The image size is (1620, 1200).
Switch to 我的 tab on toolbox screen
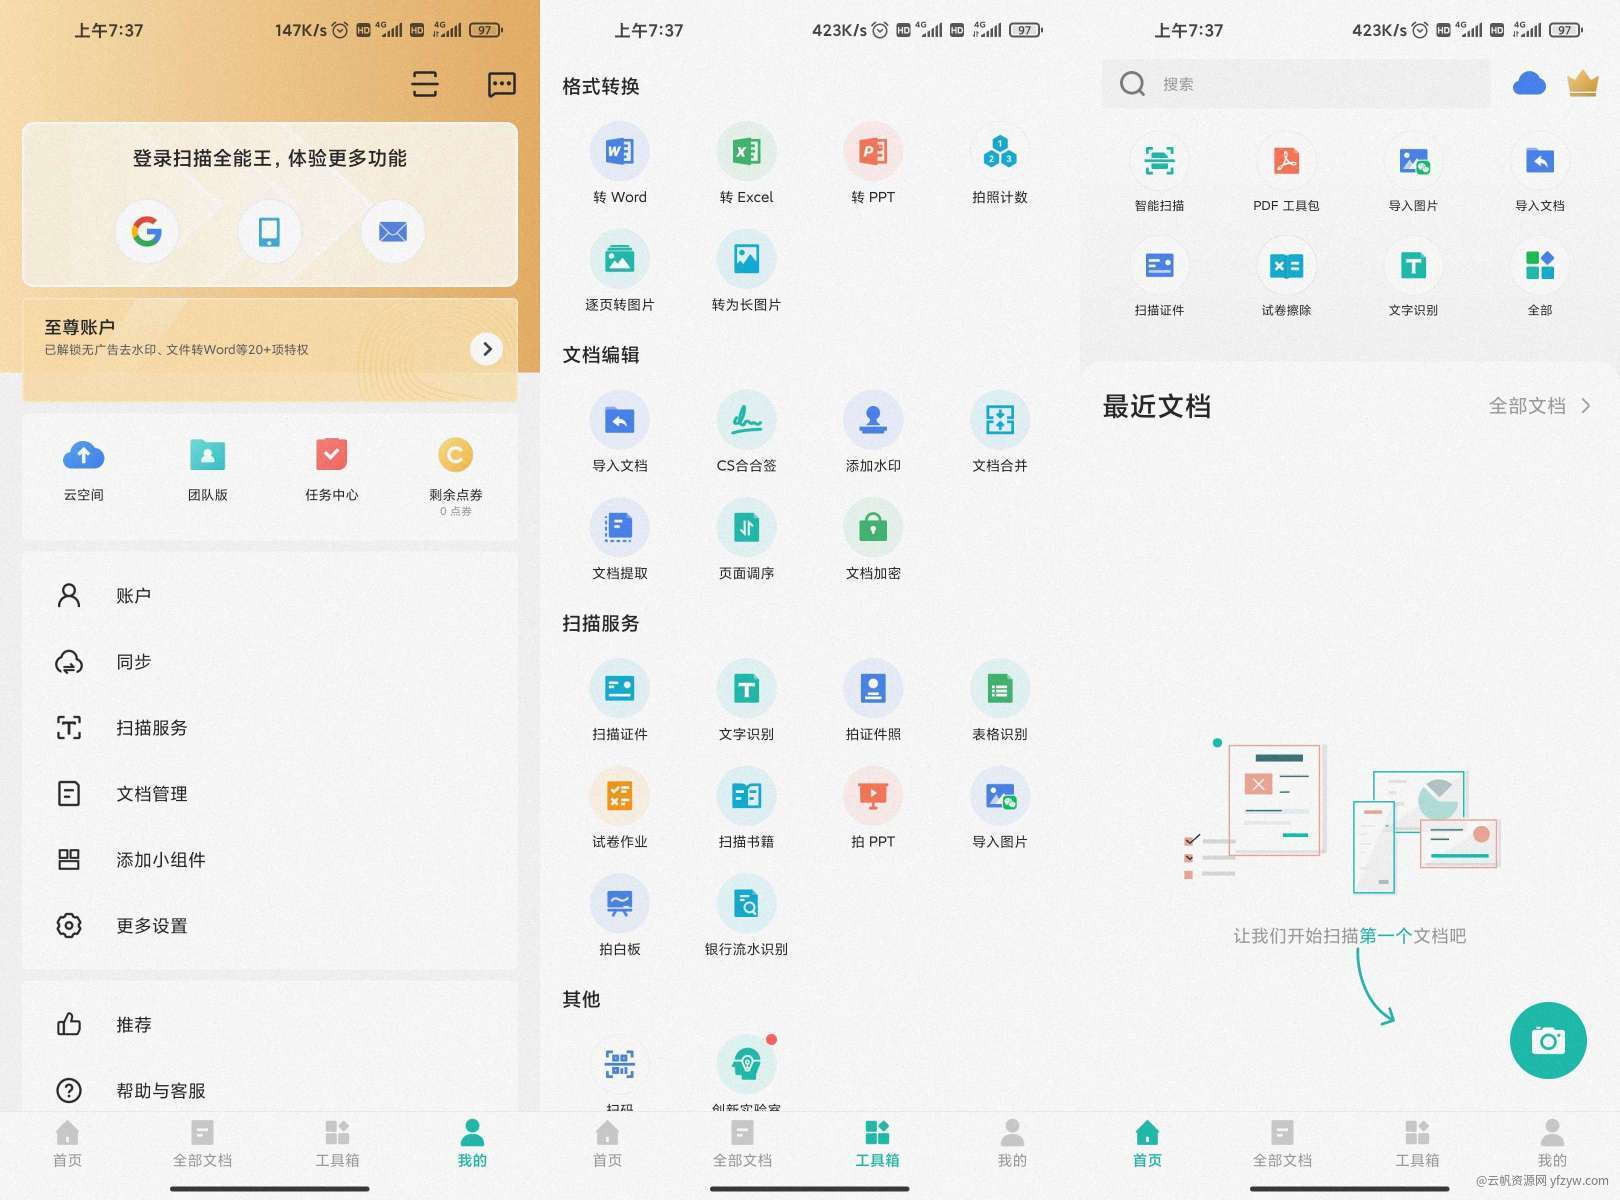(1012, 1144)
